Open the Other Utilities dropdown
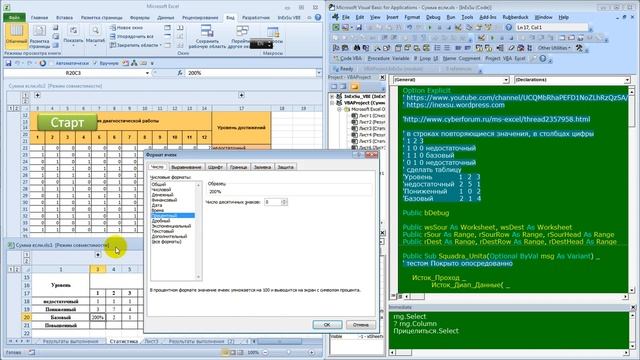Image resolution: width=640 pixels, height=360 pixels. [554, 48]
